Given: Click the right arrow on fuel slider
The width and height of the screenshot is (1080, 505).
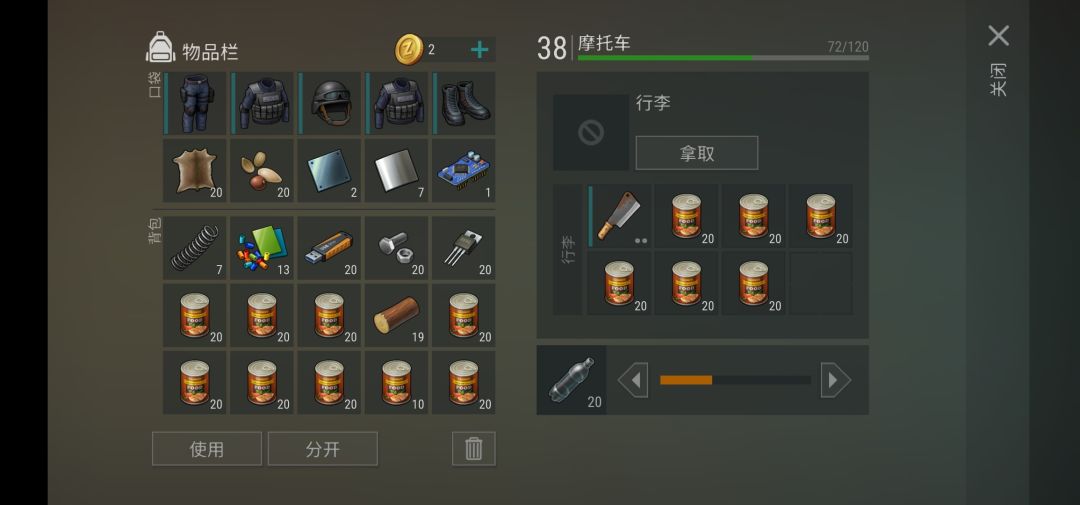Looking at the screenshot, I should (835, 380).
